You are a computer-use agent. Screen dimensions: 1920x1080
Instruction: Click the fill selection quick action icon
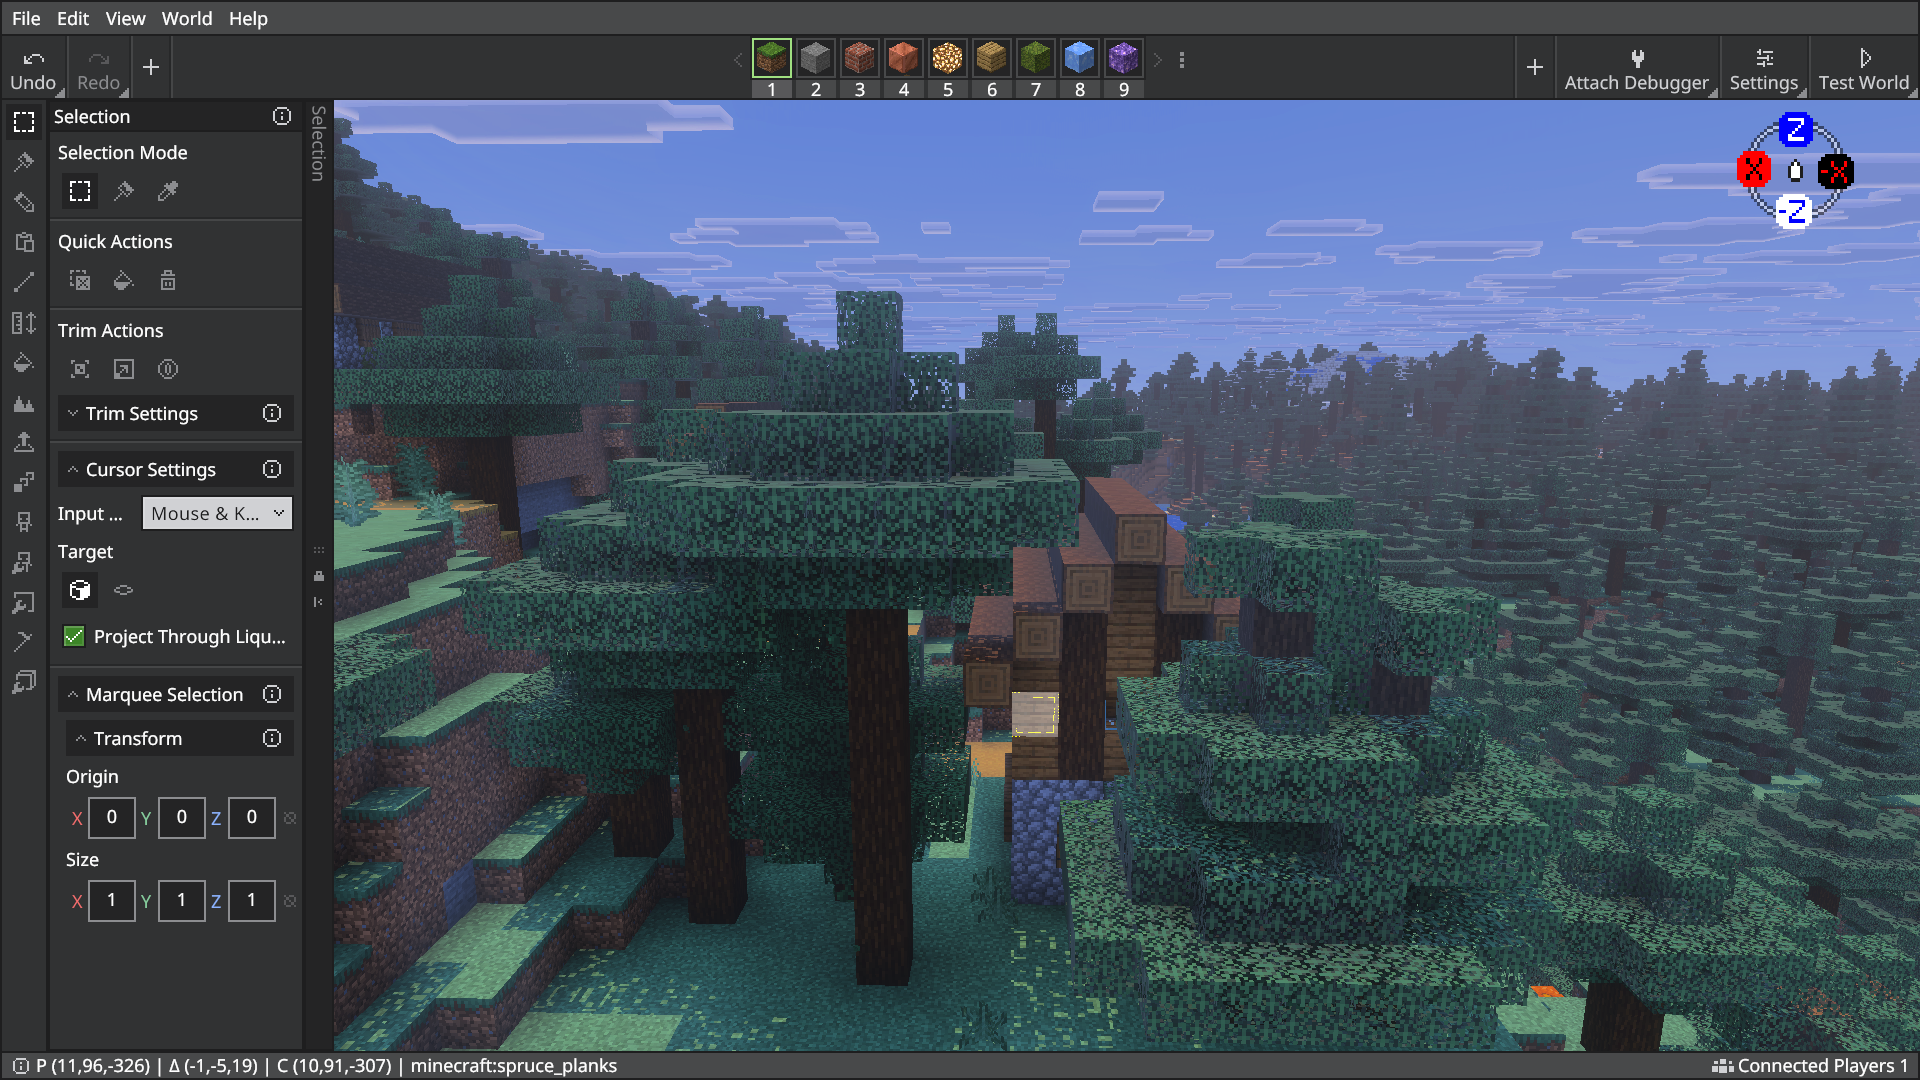click(123, 281)
